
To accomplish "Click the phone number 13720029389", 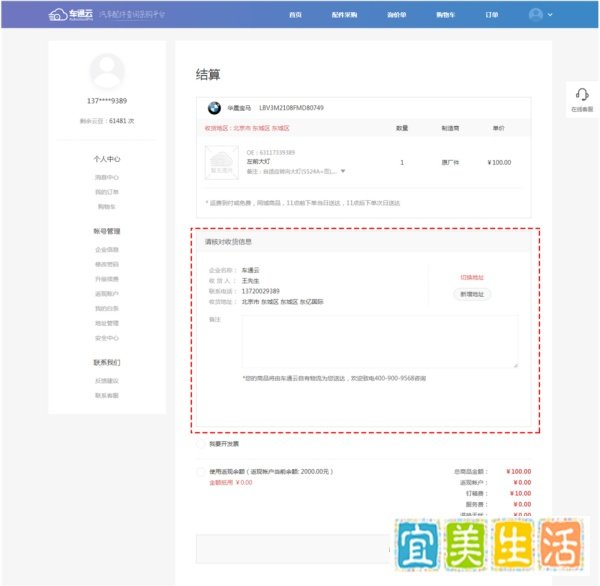I will (x=261, y=291).
